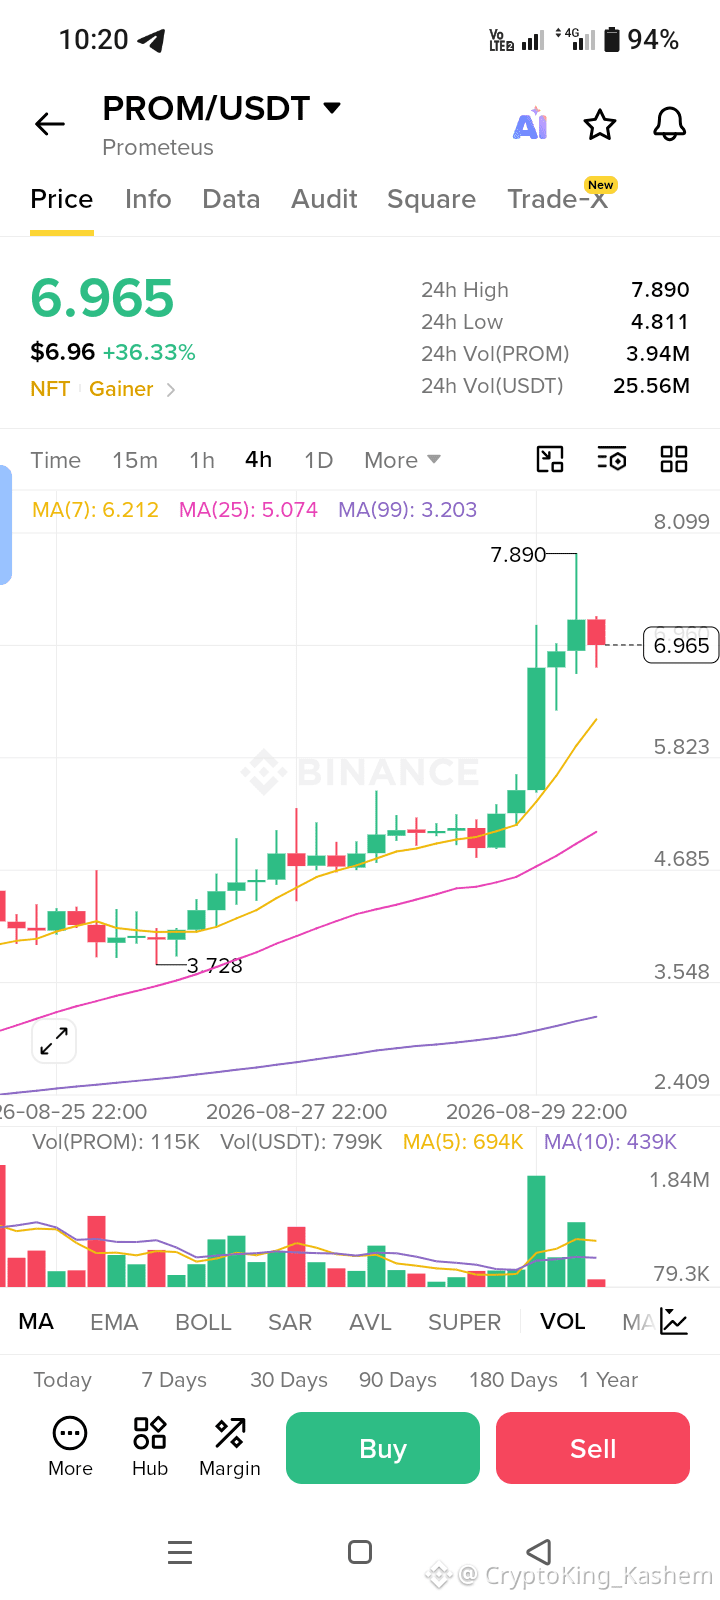Switch to the Price tab

pos(62,199)
